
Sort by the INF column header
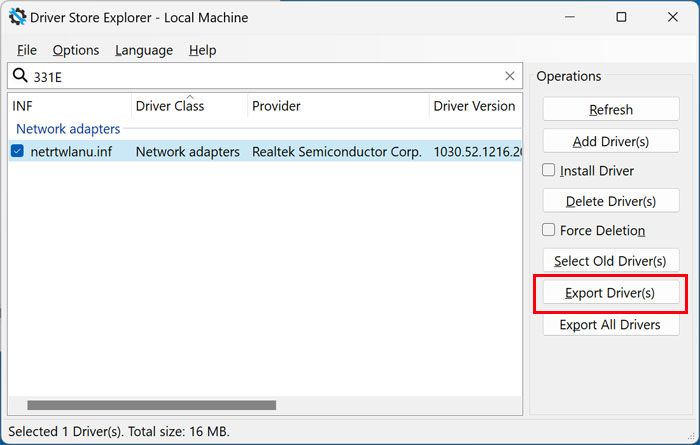tap(70, 106)
